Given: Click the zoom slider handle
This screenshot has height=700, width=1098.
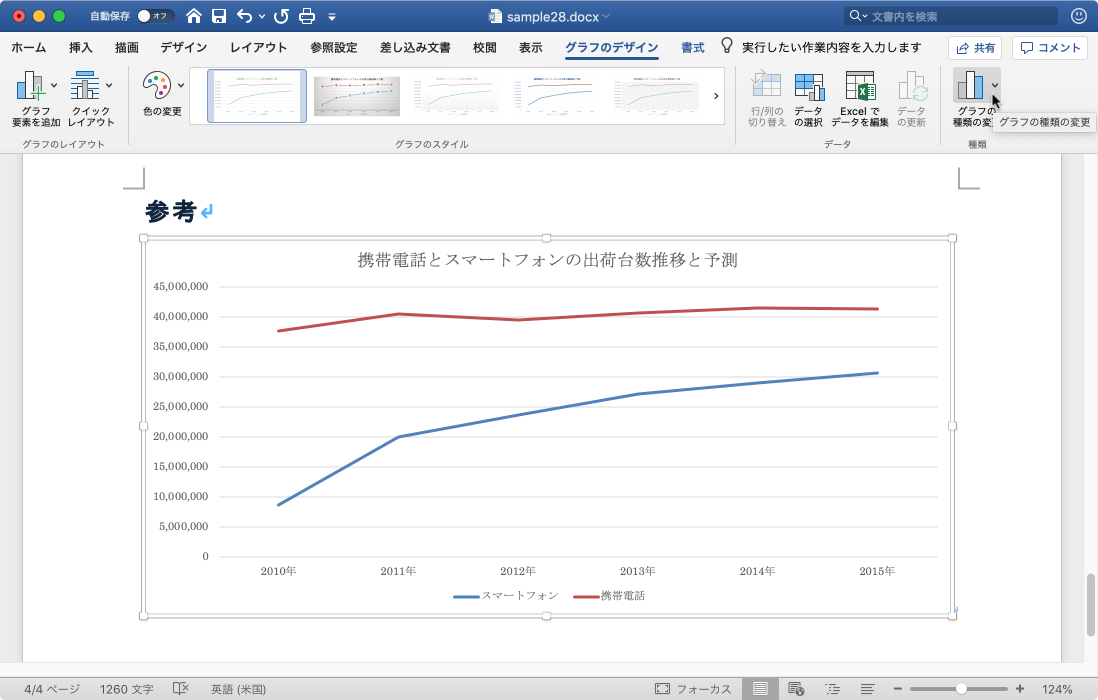Looking at the screenshot, I should coord(961,689).
